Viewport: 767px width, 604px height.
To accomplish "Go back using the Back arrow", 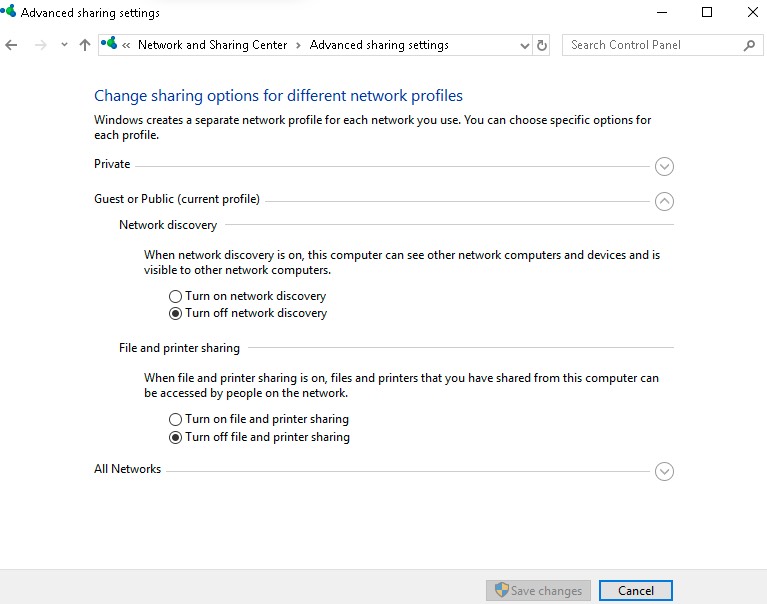I will [x=11, y=45].
